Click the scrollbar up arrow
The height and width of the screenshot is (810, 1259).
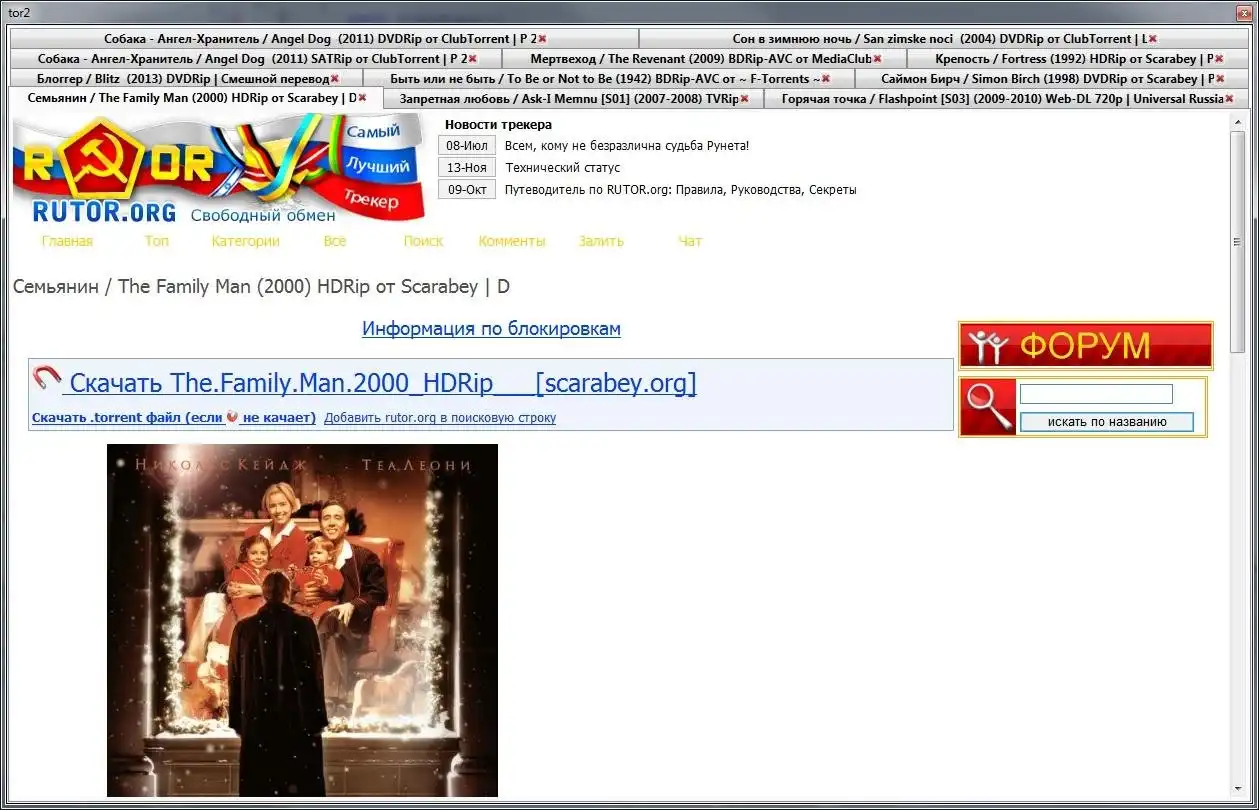coord(1238,121)
